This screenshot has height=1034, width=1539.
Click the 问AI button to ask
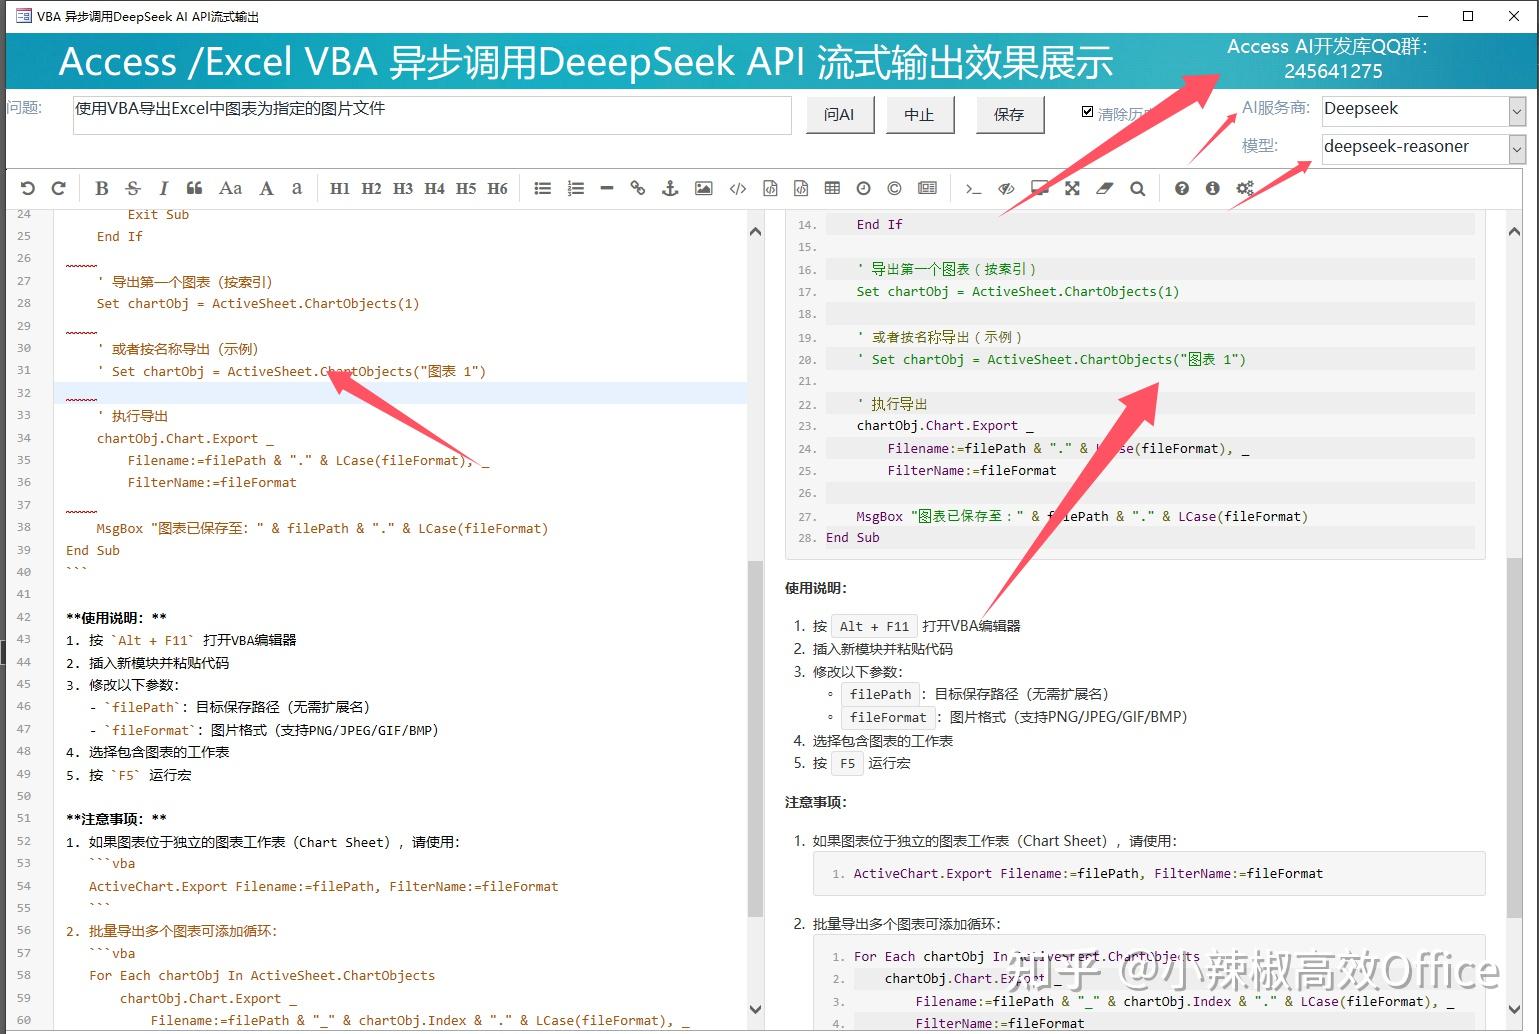coord(839,114)
